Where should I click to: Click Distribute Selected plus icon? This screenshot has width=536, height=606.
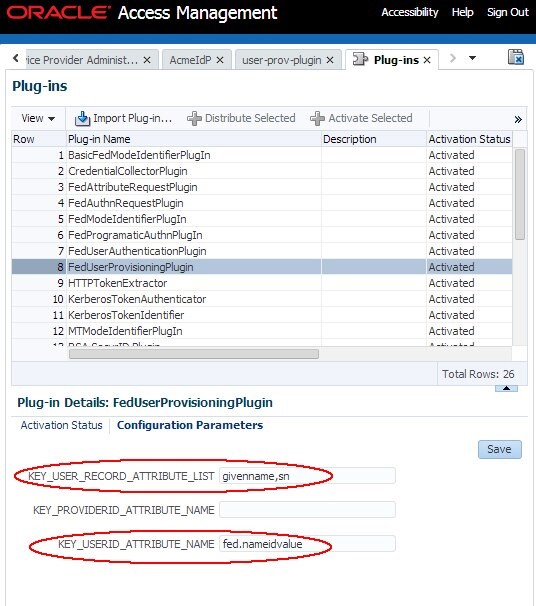pos(194,118)
